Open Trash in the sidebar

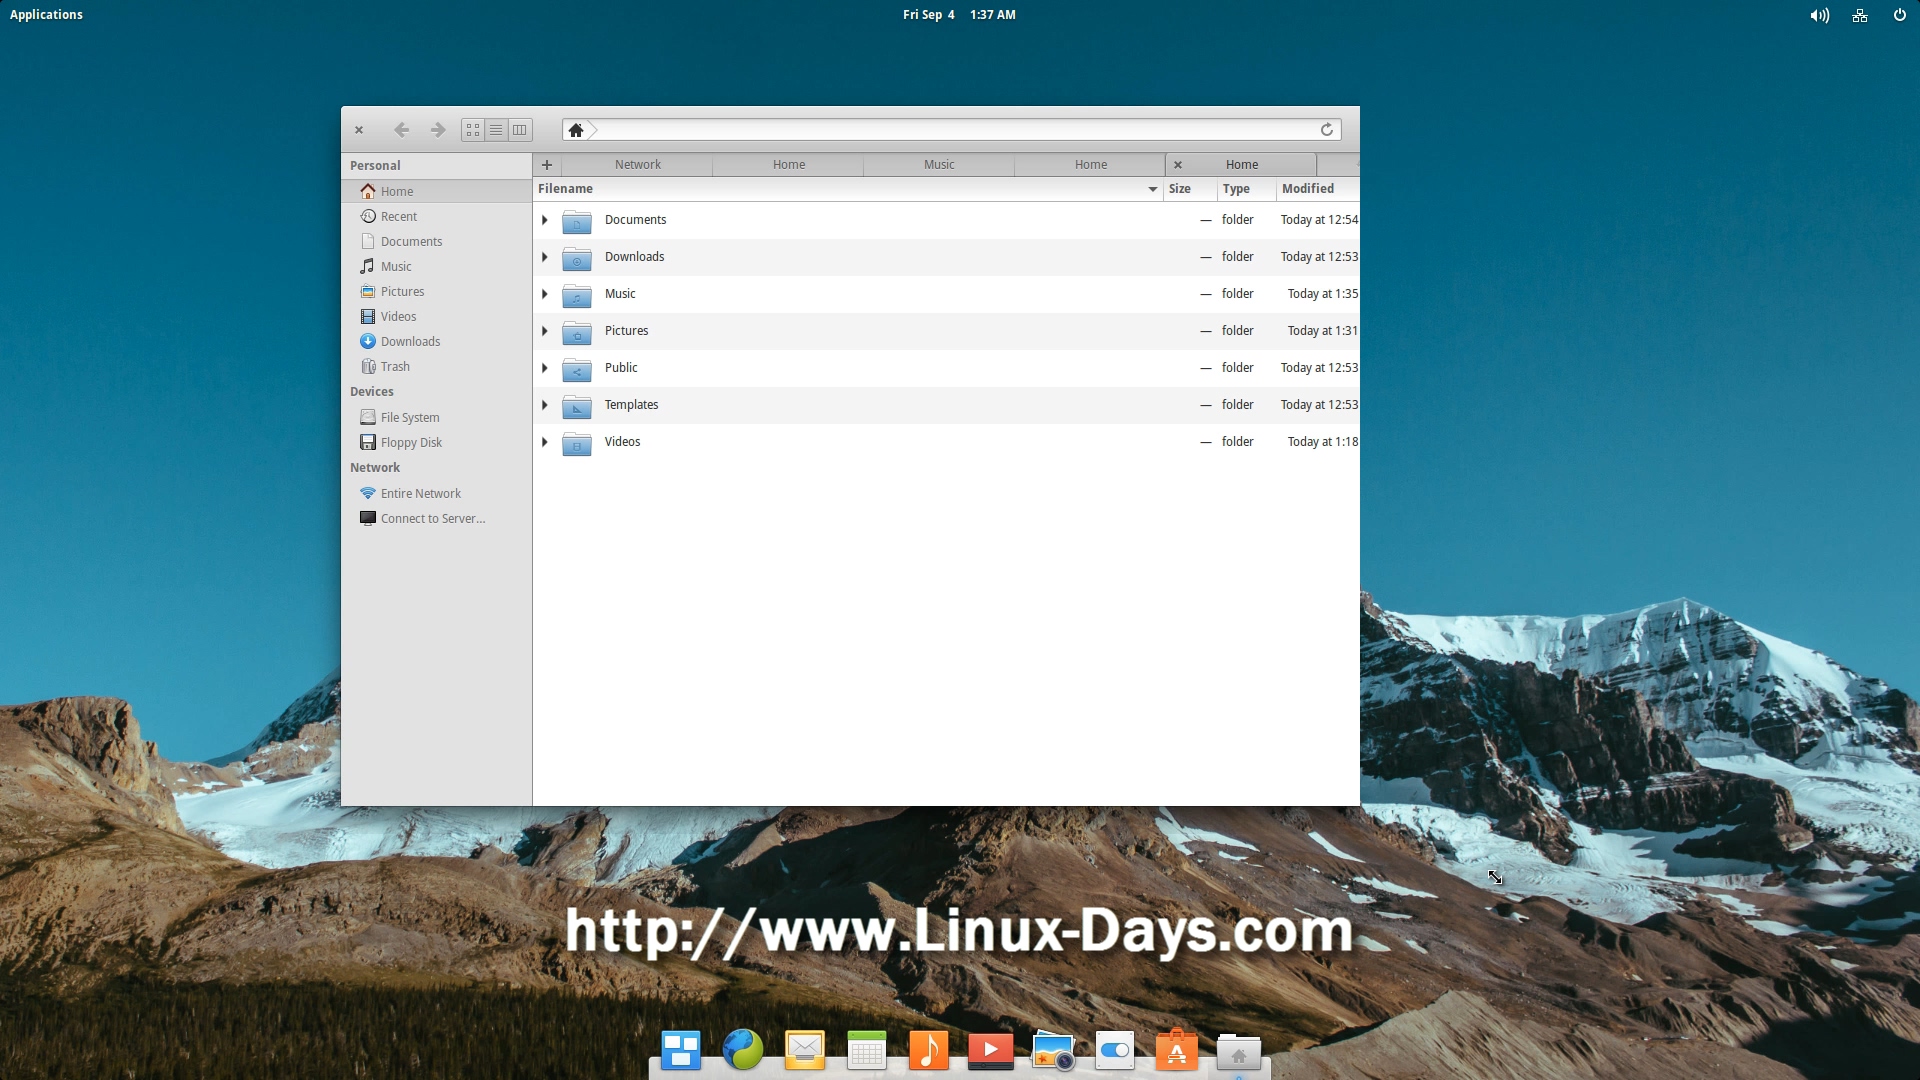[x=395, y=367]
